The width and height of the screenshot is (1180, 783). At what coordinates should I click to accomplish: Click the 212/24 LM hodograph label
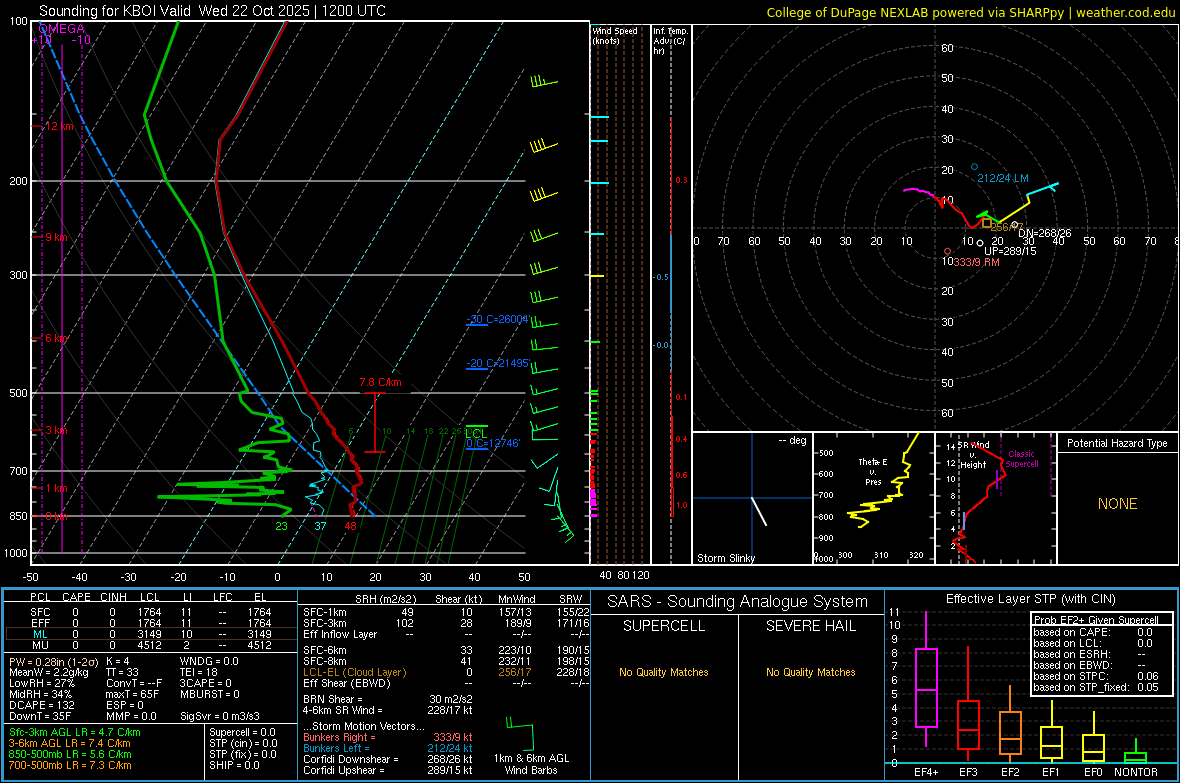tap(1002, 178)
